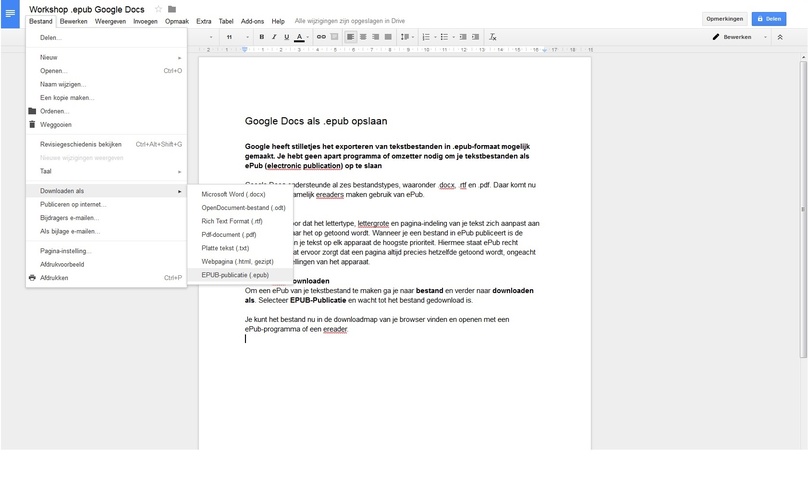Expand the Nieuw submenu
This screenshot has width=808, height=503.
[106, 57]
